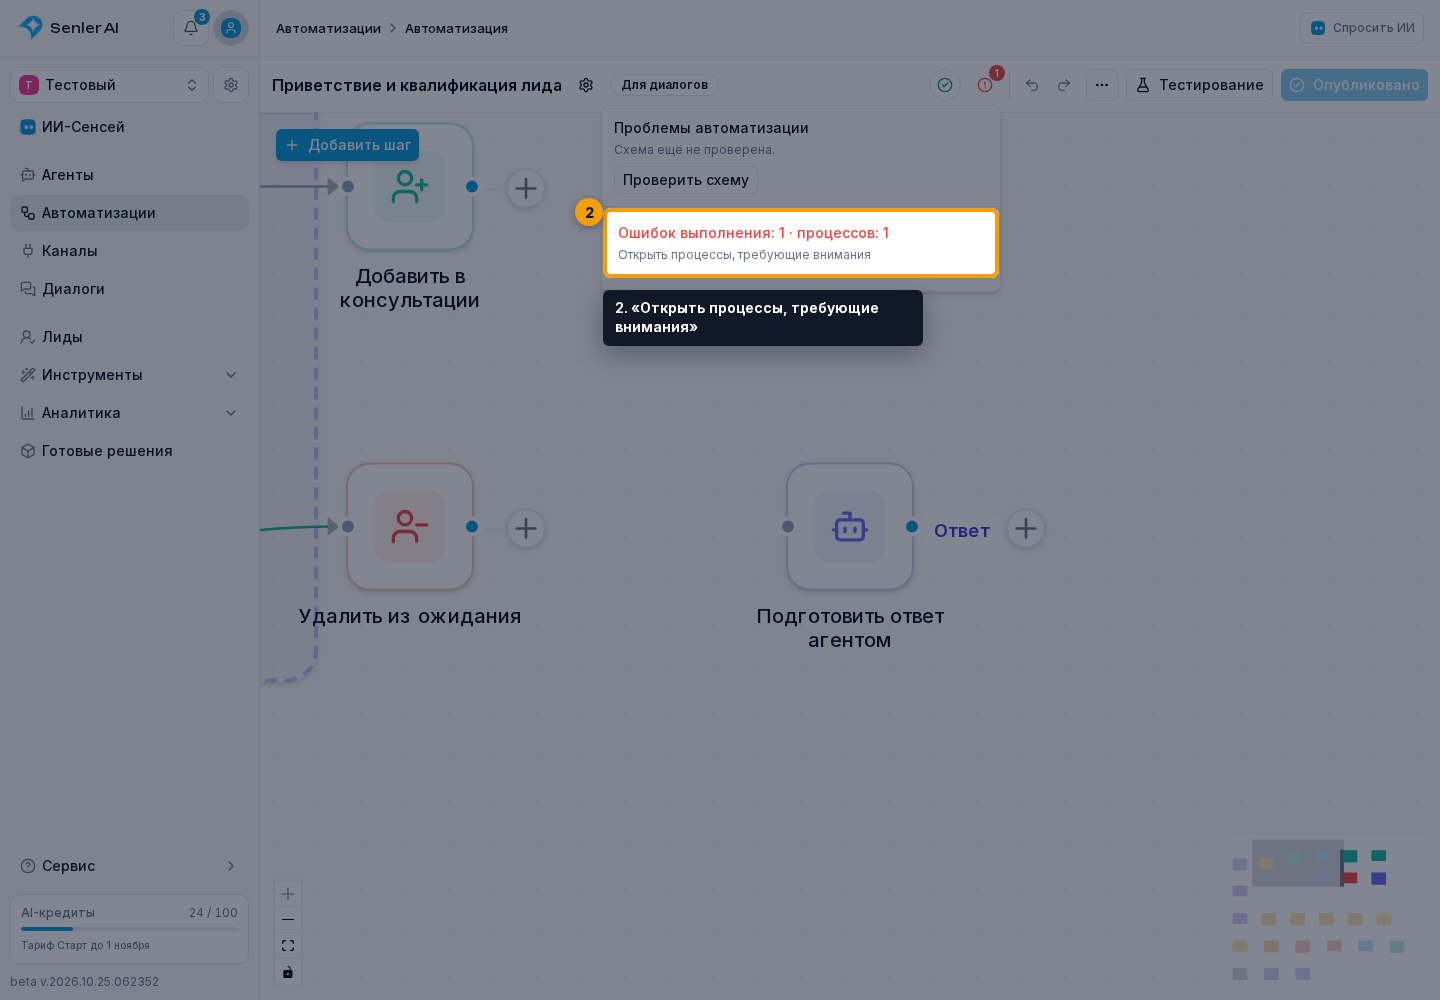Zoom out on the canvas
The image size is (1440, 1000).
click(x=288, y=920)
